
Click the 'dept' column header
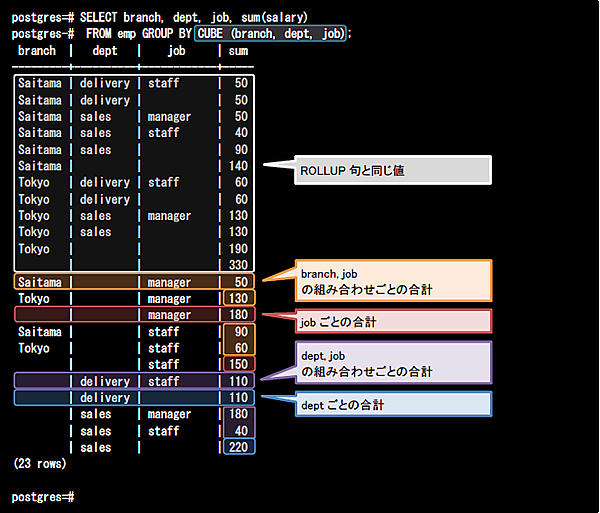coord(105,51)
